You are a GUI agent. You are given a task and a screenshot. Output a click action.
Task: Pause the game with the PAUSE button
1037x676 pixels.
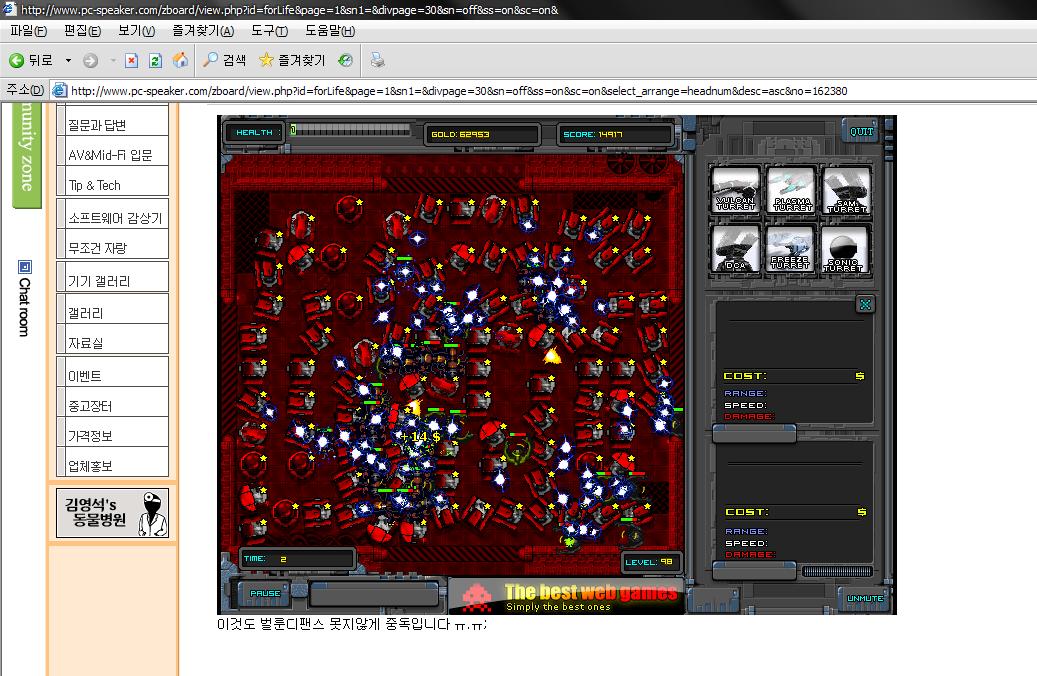tap(265, 593)
